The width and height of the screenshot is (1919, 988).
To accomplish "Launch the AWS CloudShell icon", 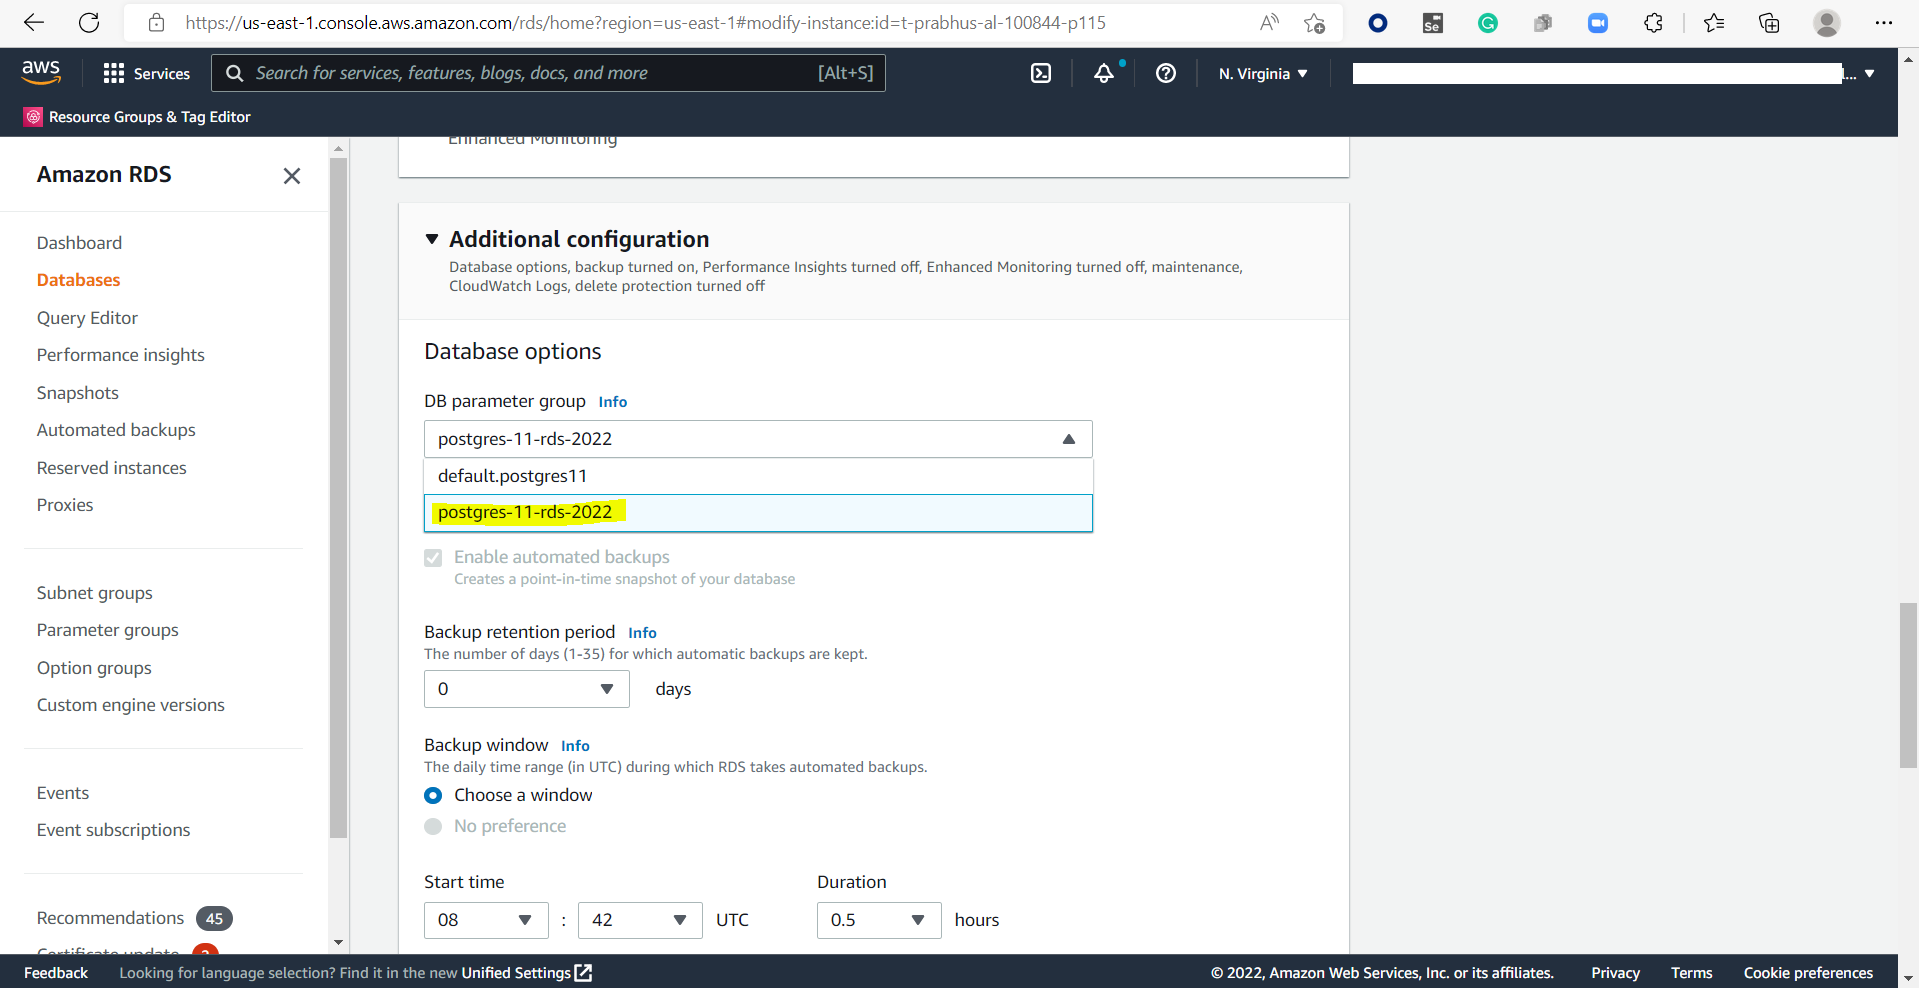I will [x=1041, y=73].
